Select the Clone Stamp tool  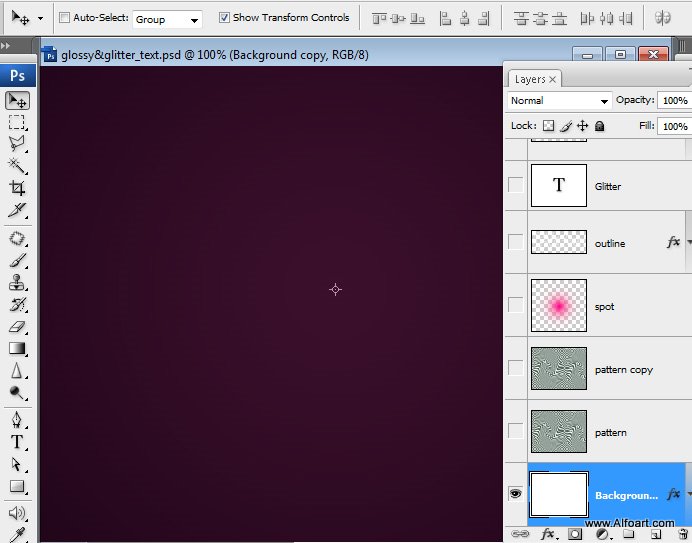[17, 282]
